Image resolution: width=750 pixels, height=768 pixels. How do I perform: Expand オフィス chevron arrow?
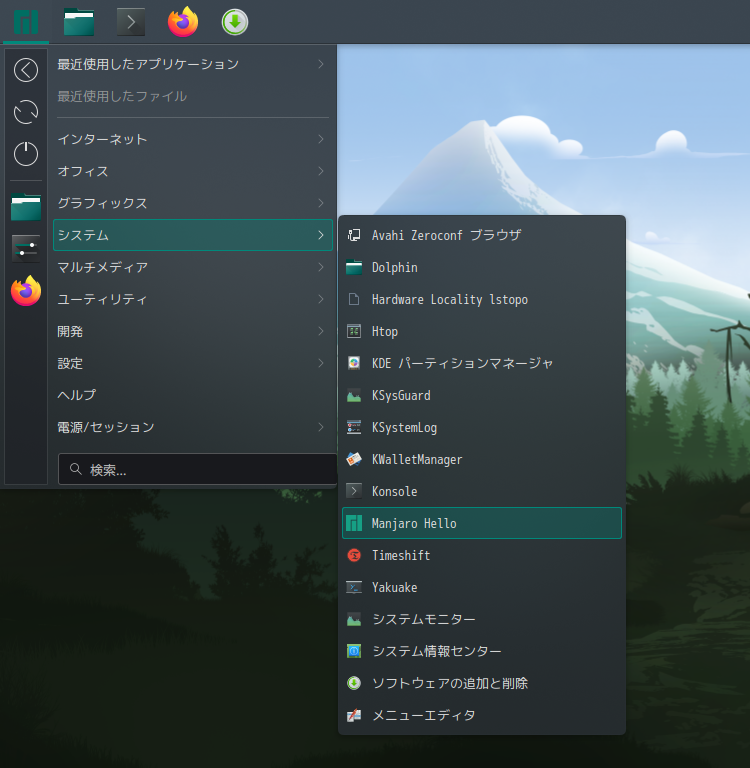[321, 171]
